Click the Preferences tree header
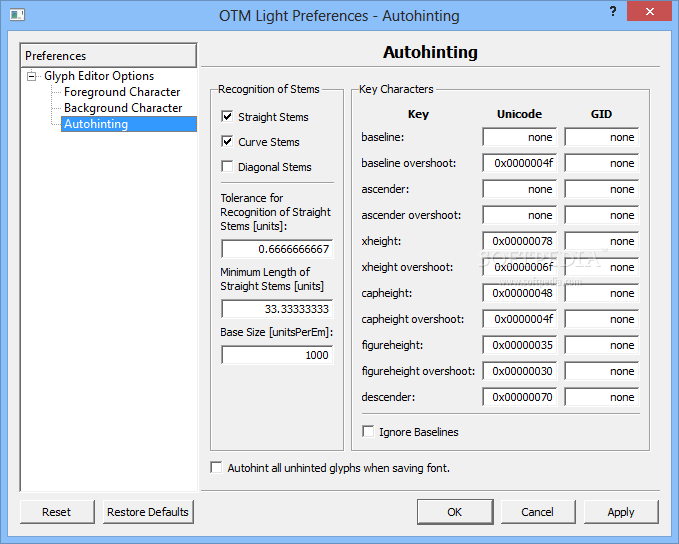 (108, 55)
